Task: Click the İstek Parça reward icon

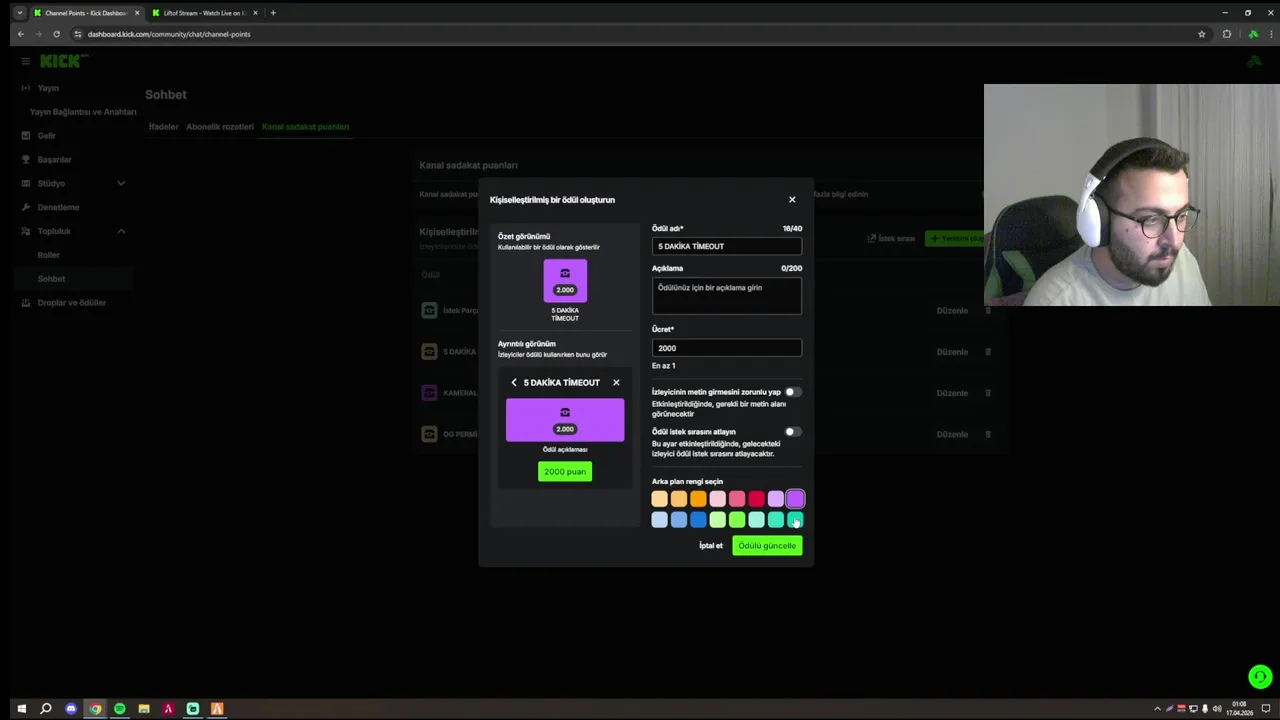Action: [x=429, y=311]
